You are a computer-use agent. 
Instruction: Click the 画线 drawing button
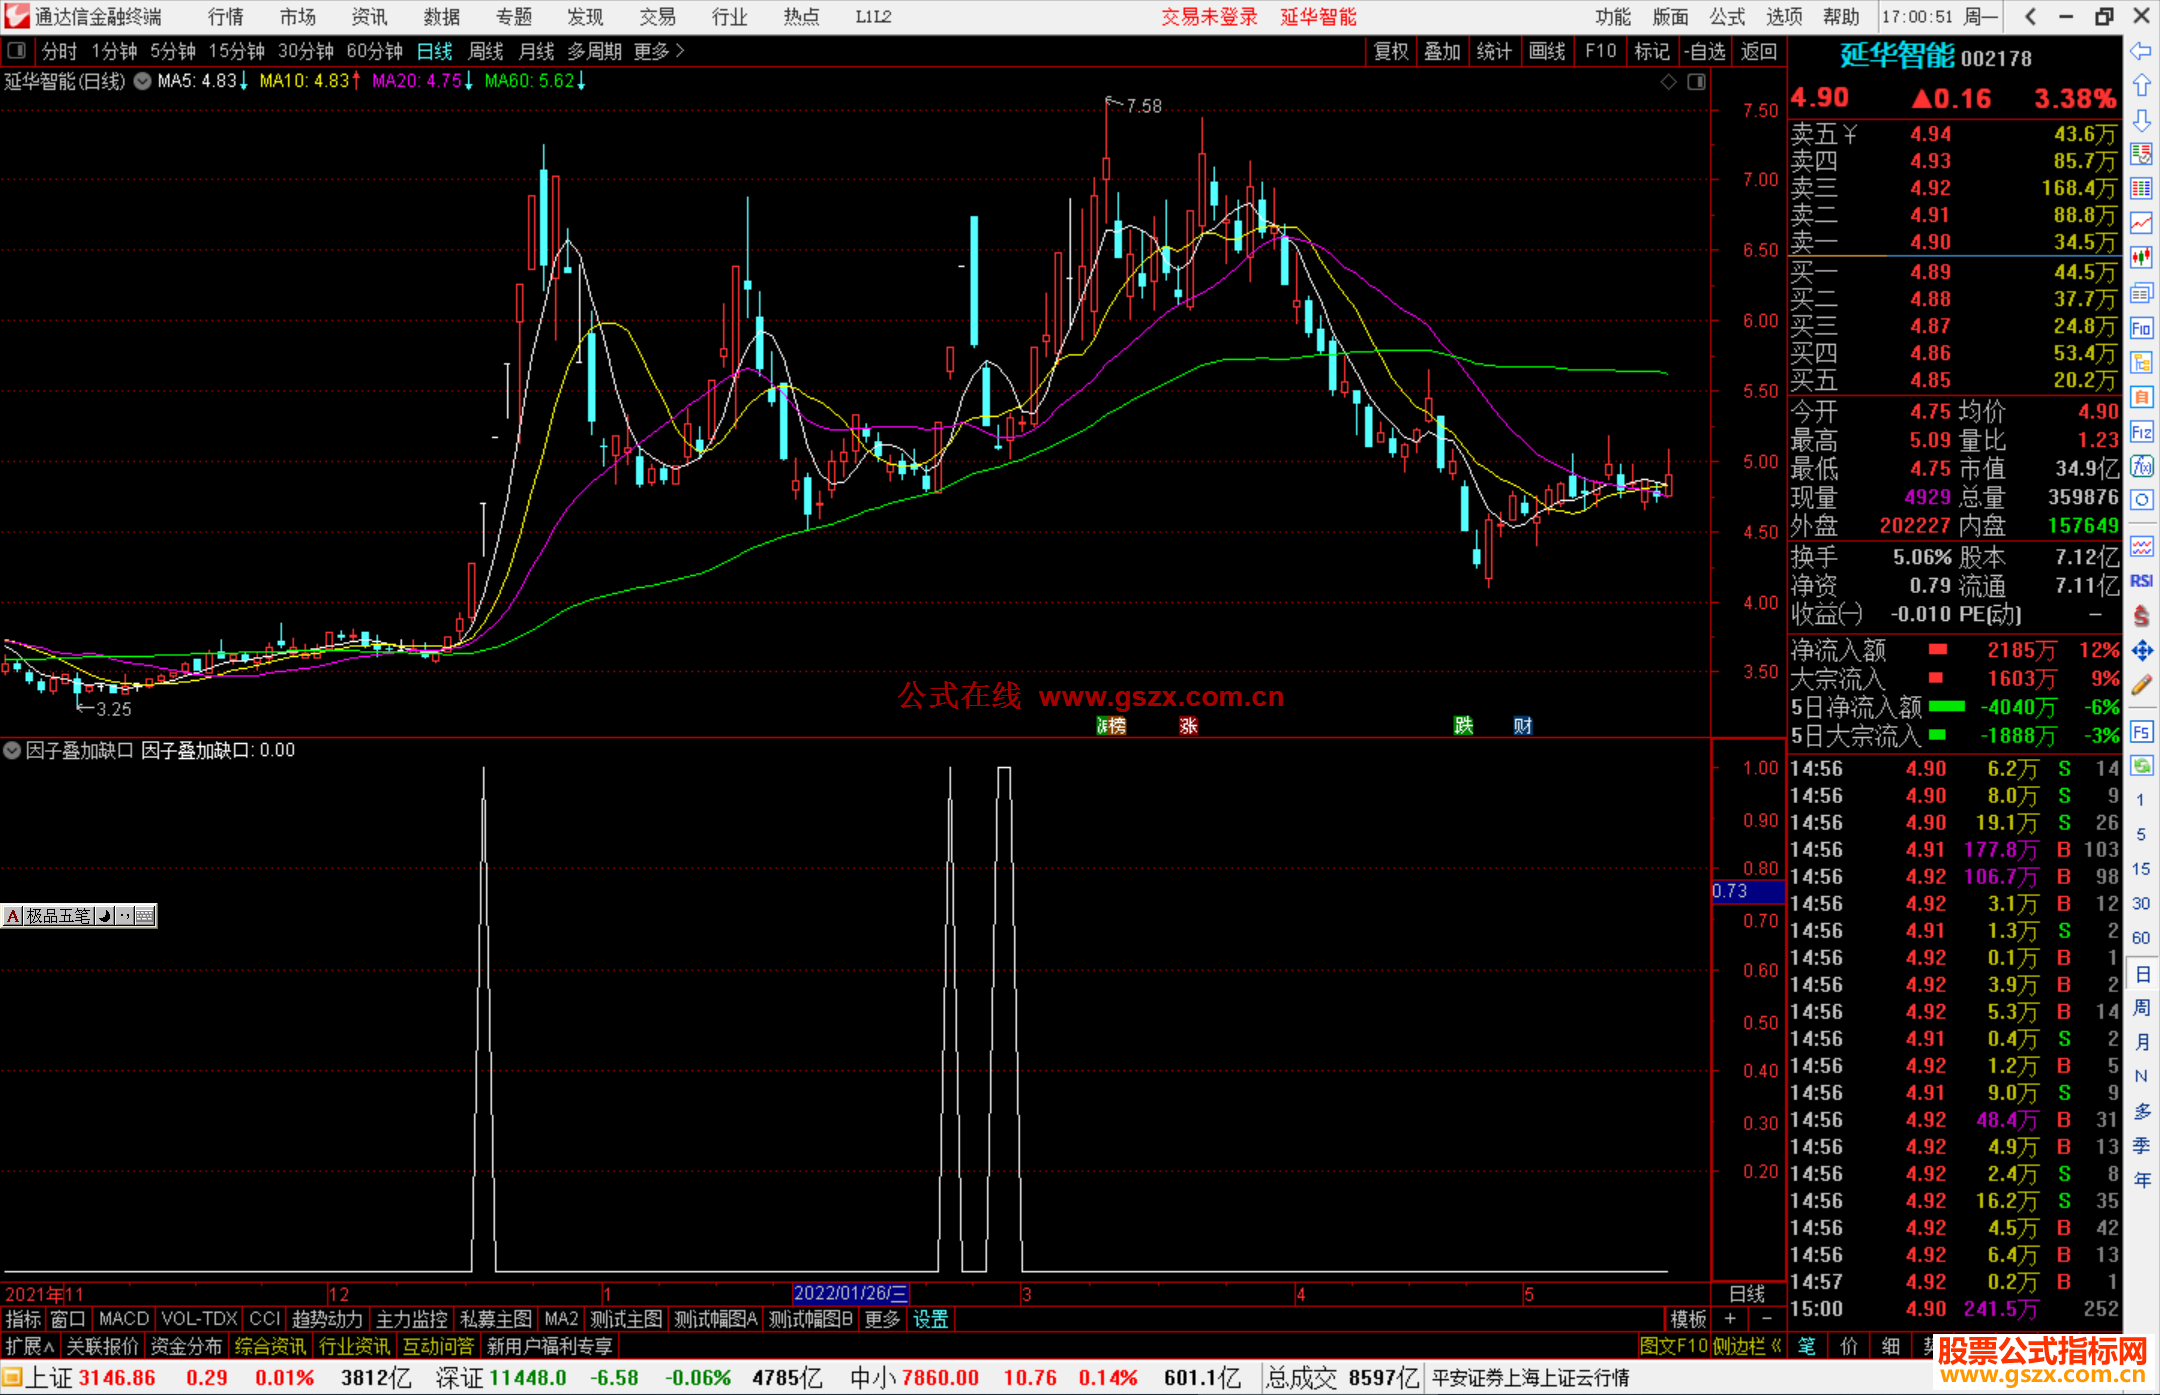(x=1547, y=51)
